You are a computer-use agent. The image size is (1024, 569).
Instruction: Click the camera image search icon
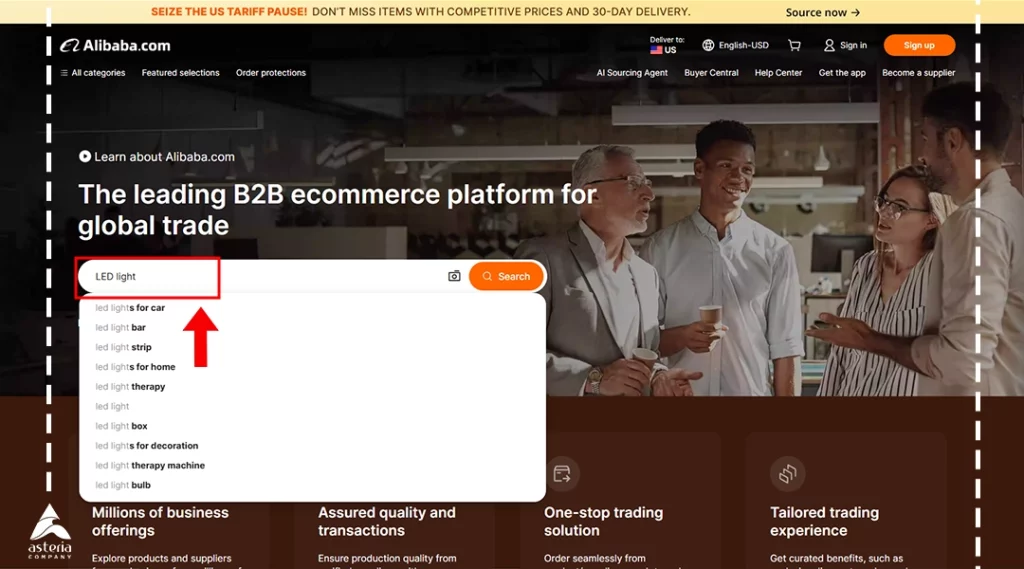454,276
